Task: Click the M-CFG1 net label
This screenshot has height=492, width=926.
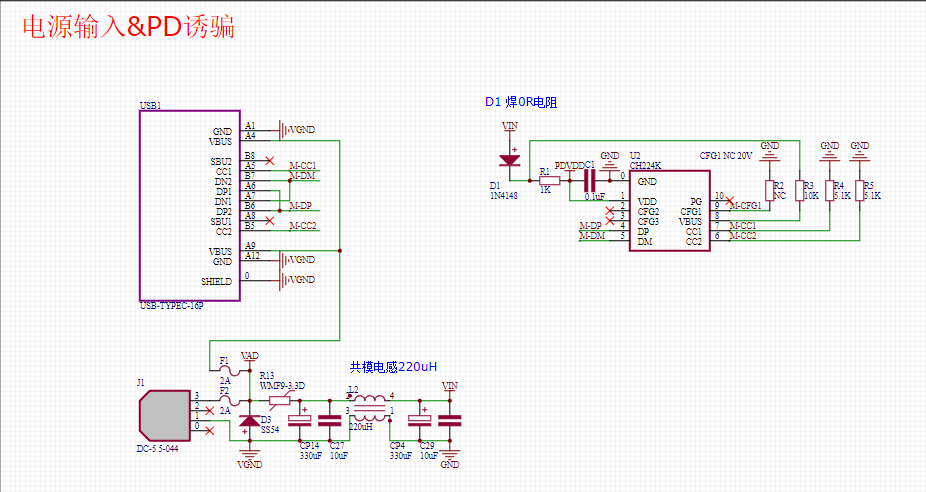Action: tap(745, 206)
